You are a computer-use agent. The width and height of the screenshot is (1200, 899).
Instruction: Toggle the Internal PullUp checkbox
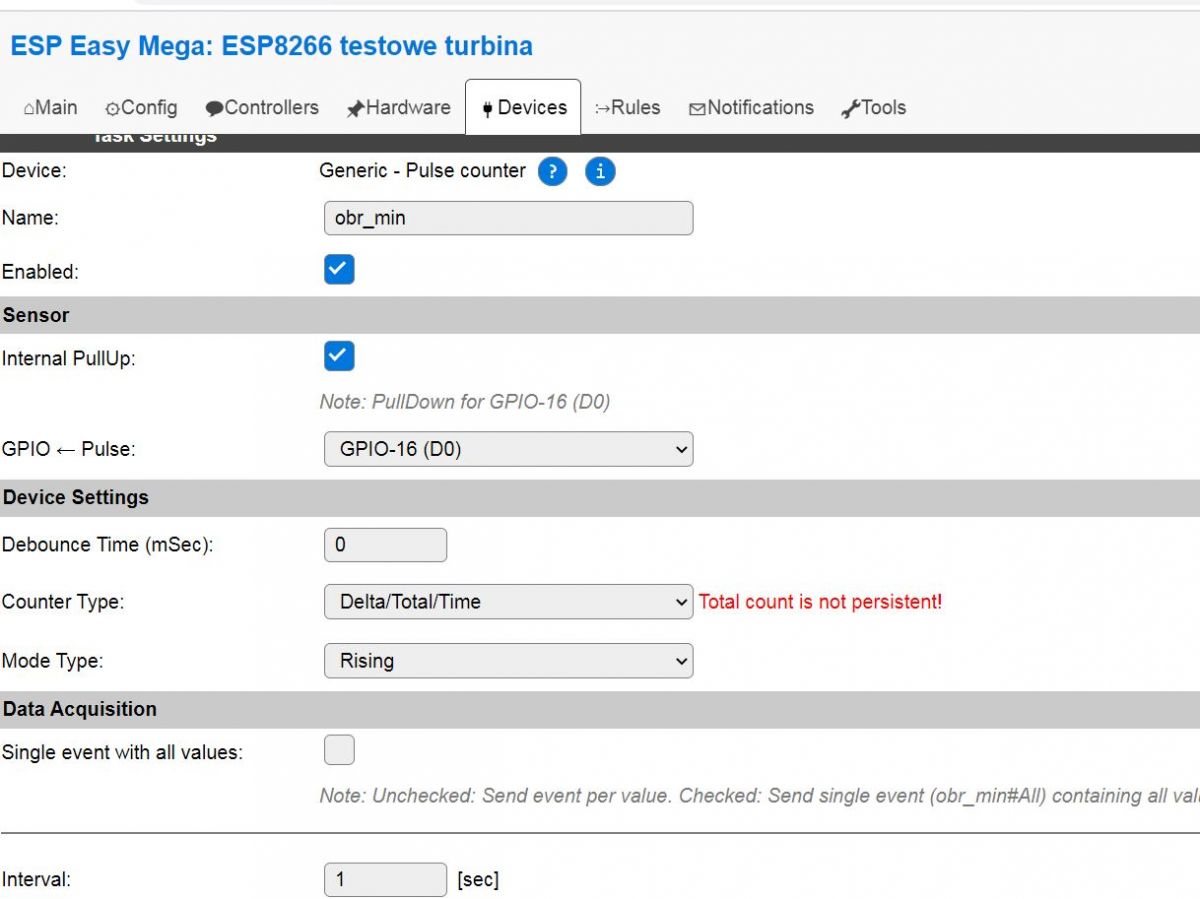tap(339, 356)
